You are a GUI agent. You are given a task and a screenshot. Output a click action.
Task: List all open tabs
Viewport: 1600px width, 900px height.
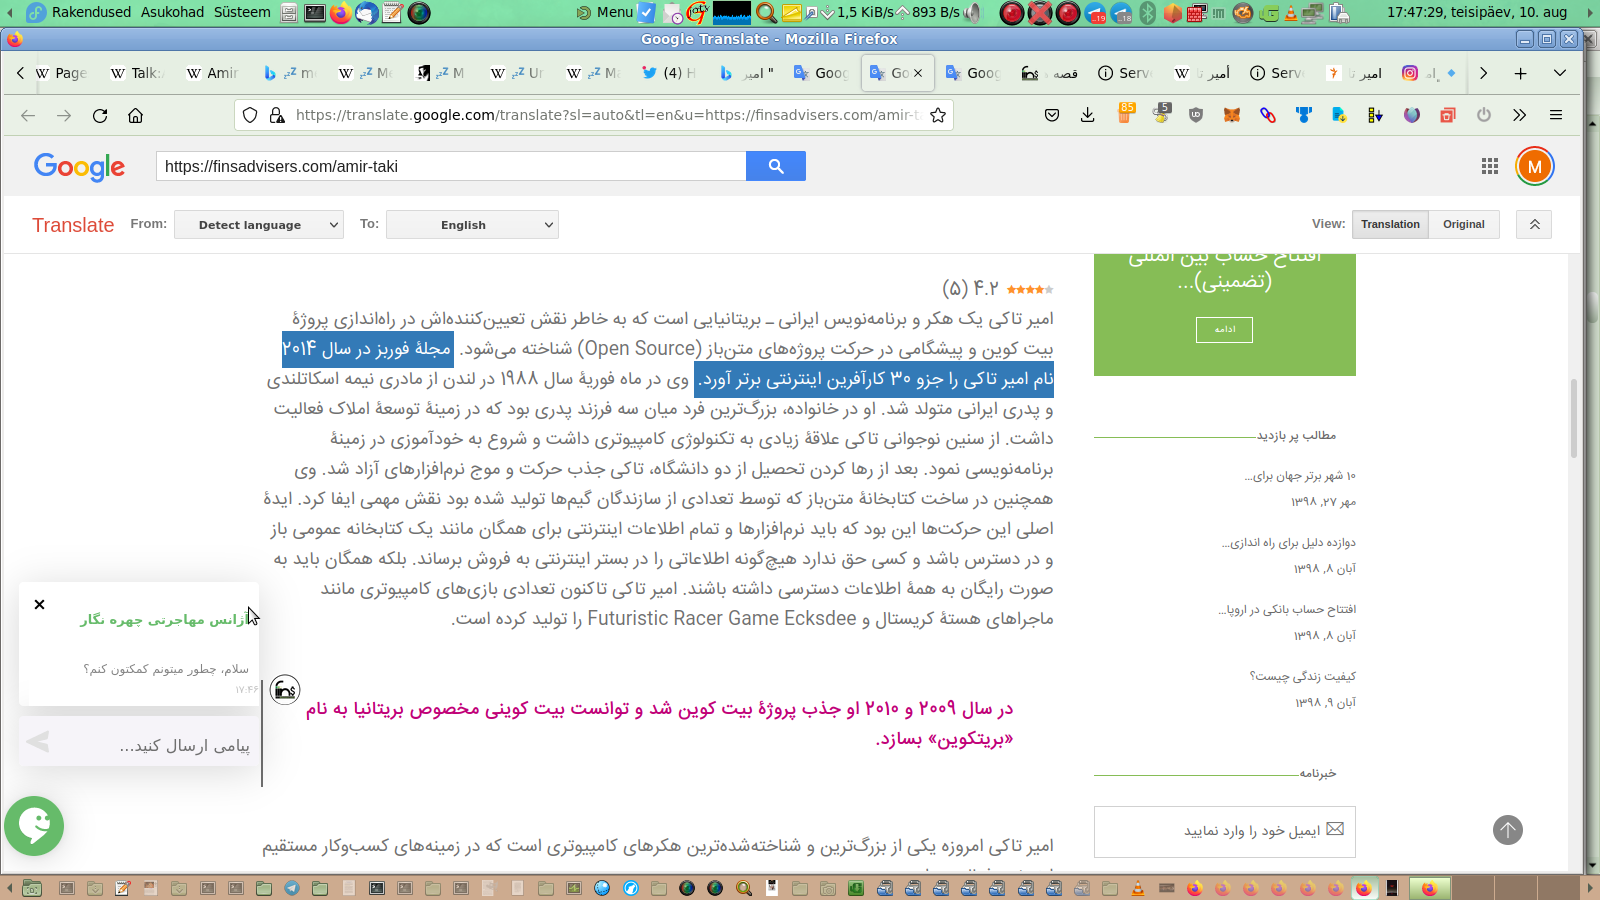(1560, 73)
